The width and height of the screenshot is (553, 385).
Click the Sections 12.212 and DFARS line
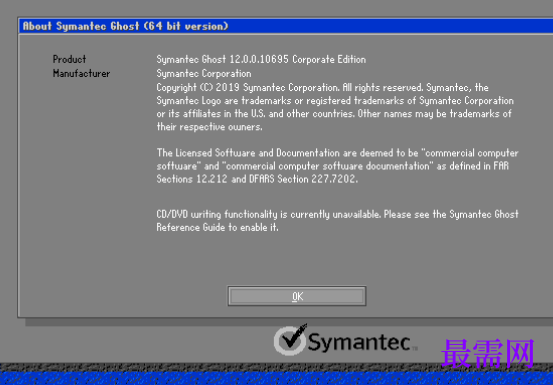257,179
